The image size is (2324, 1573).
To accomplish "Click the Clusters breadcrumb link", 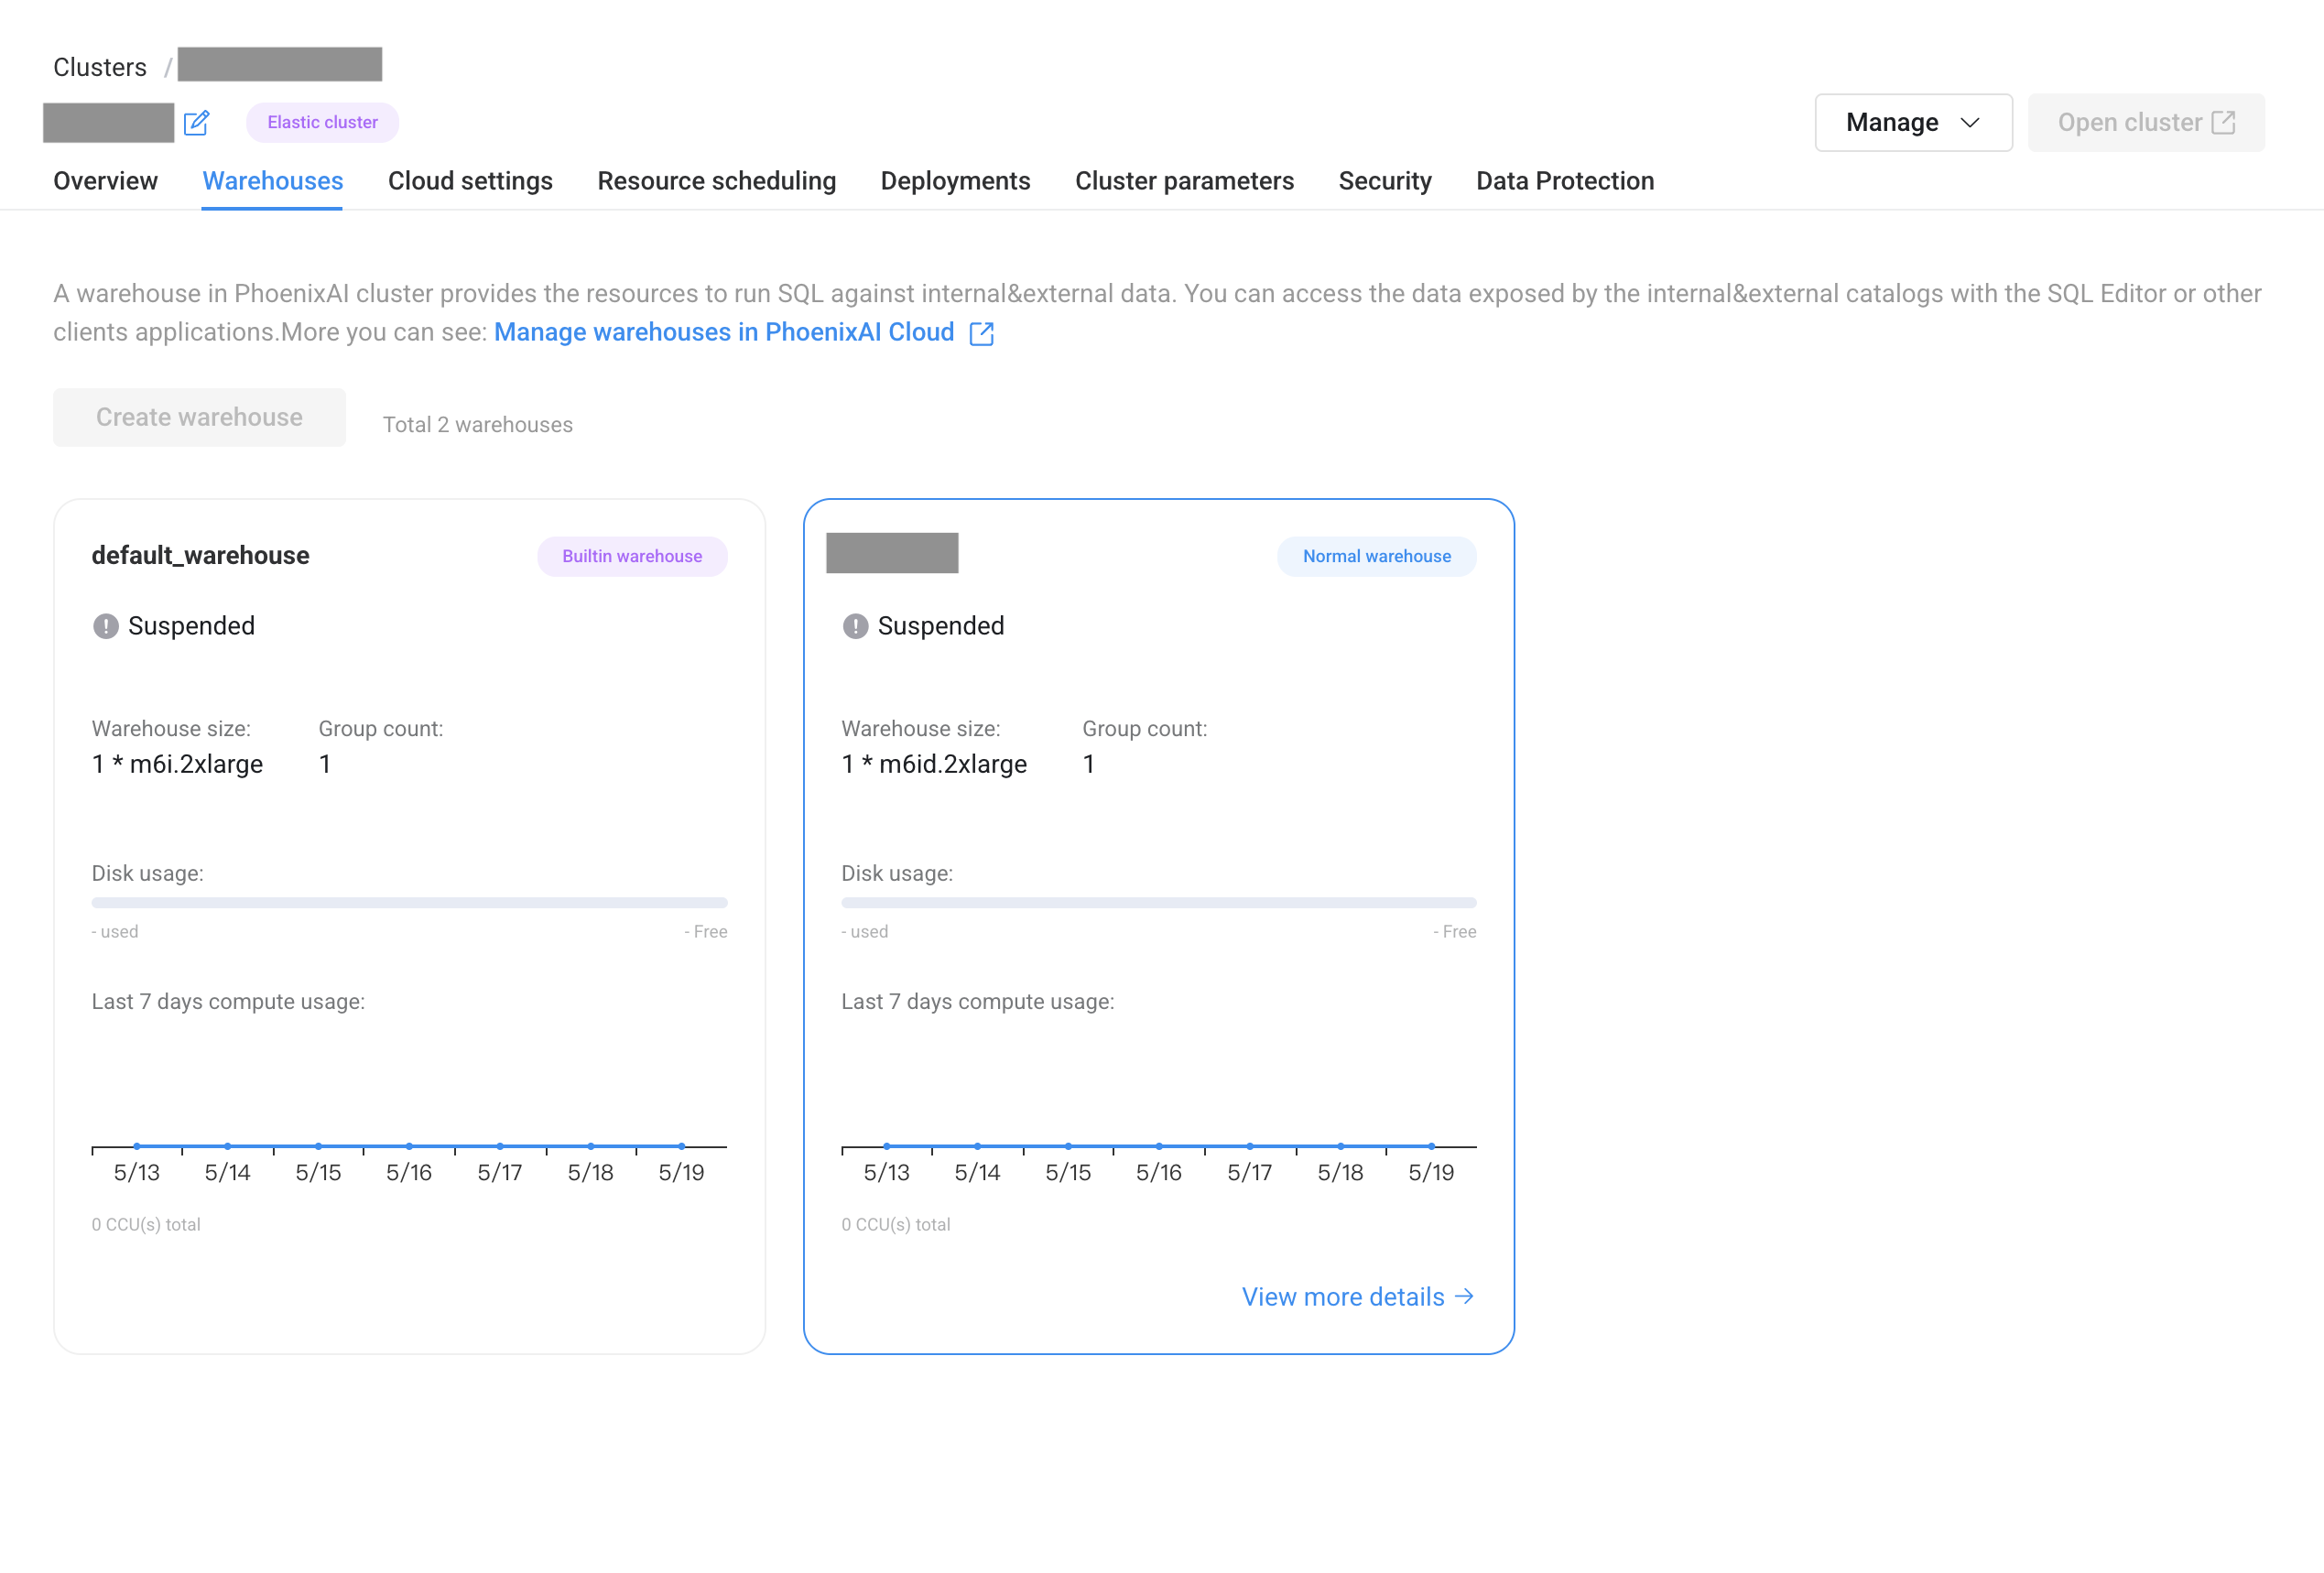I will [100, 67].
